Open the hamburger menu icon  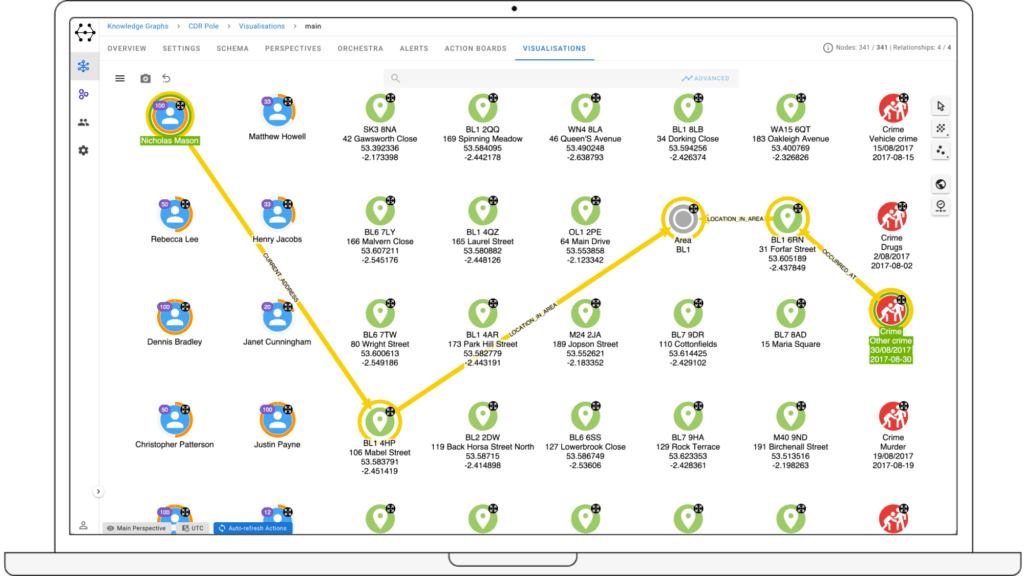(x=120, y=78)
